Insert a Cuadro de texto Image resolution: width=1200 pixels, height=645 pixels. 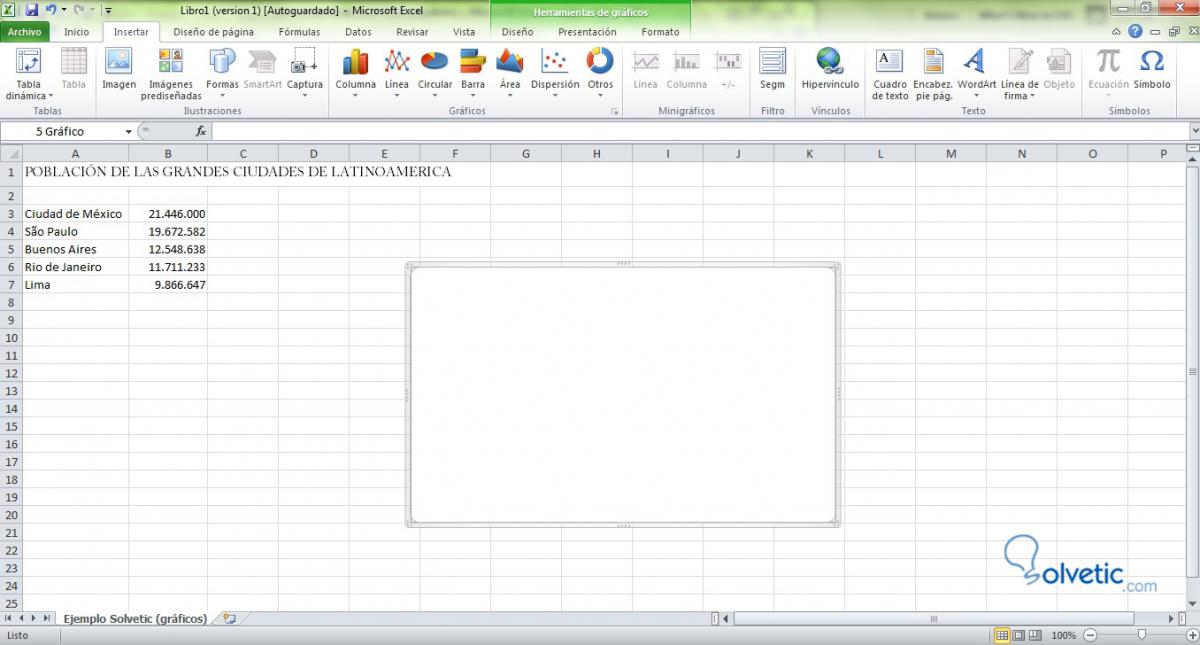(x=889, y=73)
